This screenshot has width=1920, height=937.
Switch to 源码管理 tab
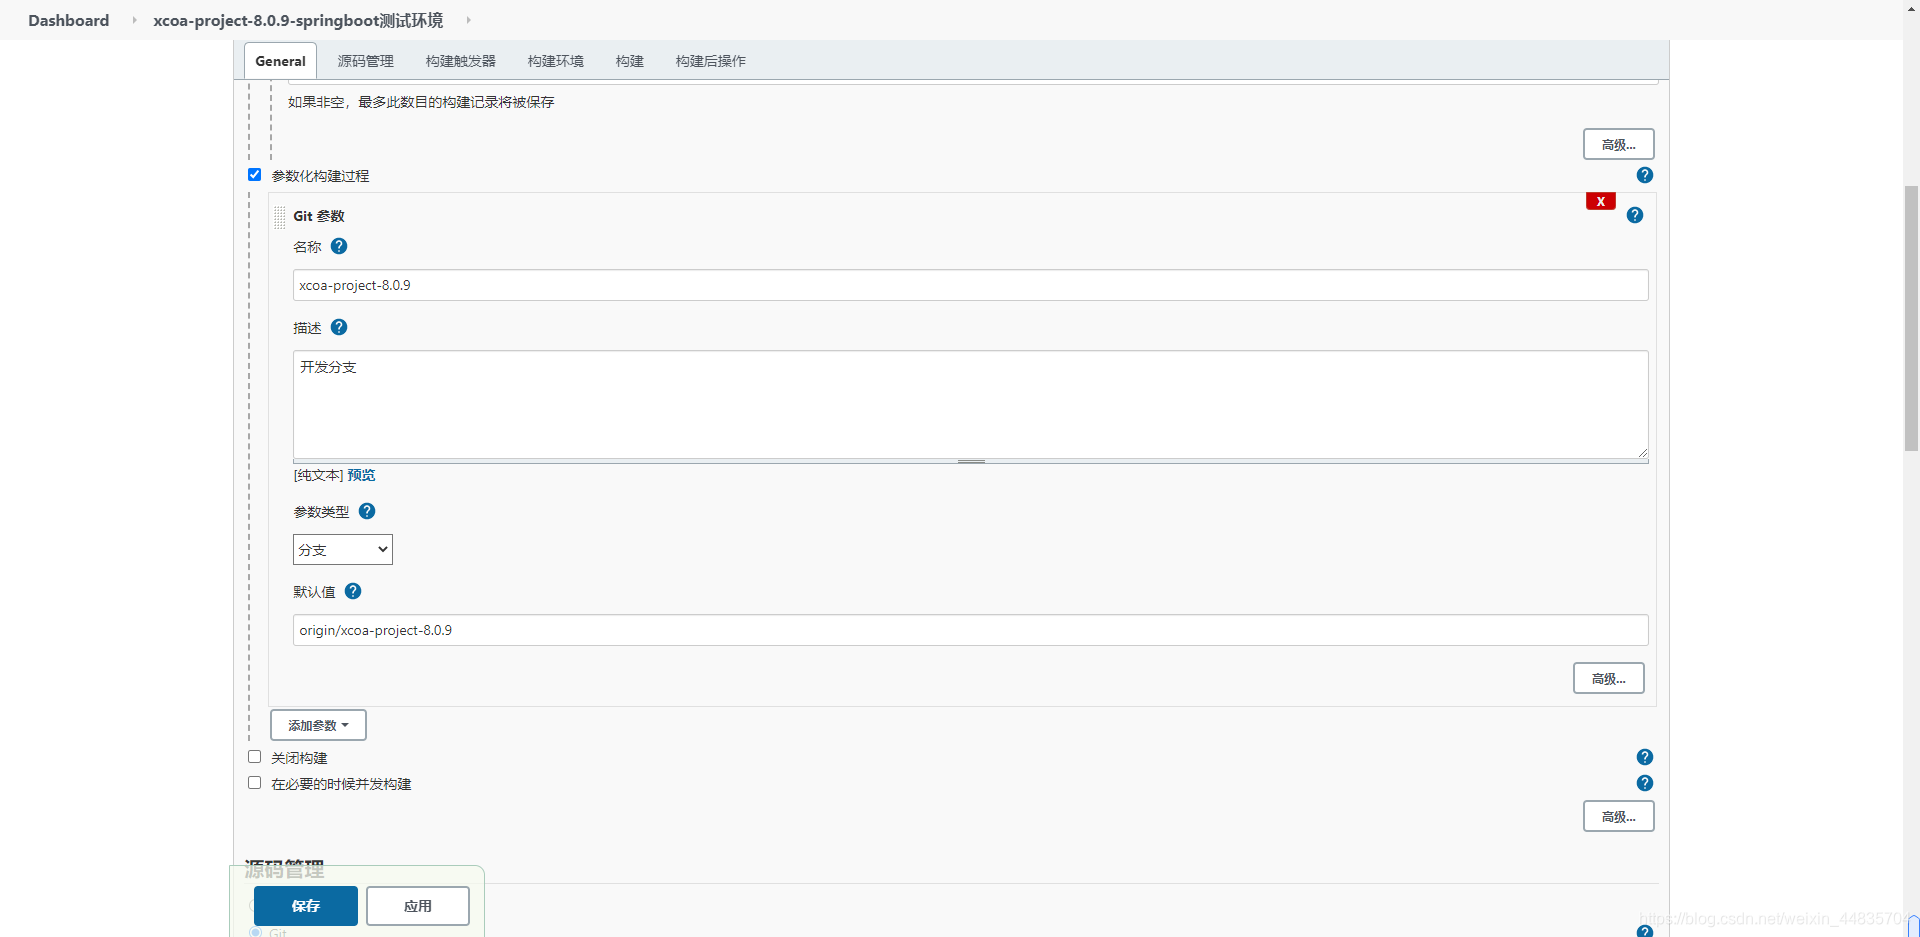366,61
